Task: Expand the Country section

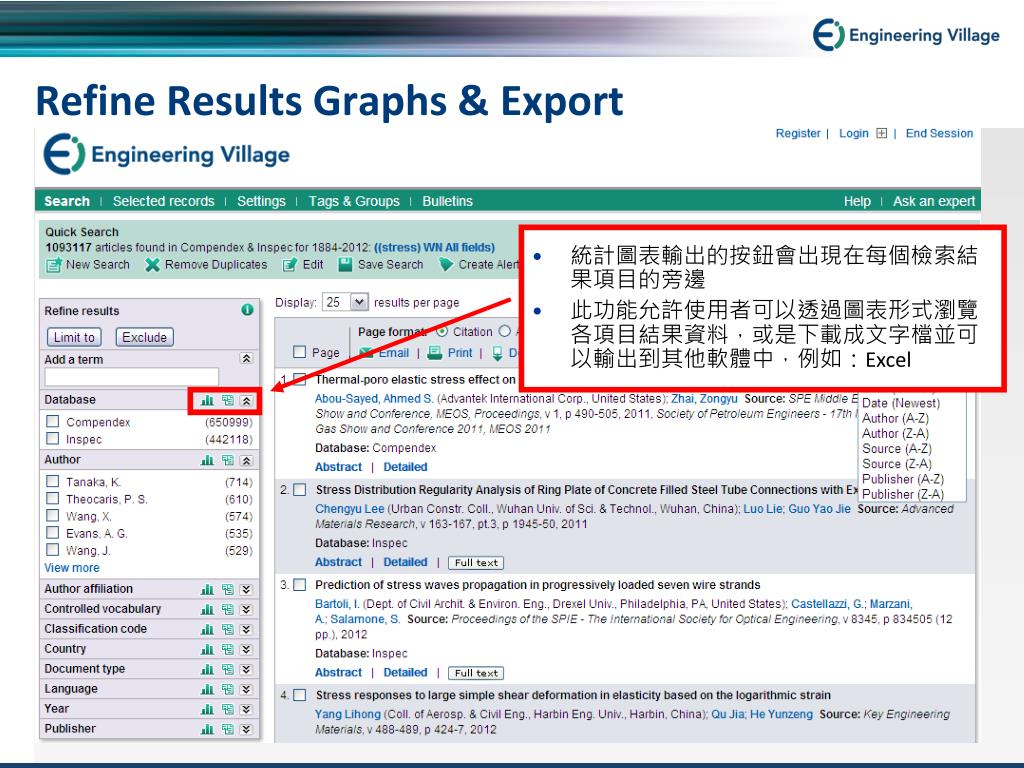Action: pyautogui.click(x=246, y=649)
